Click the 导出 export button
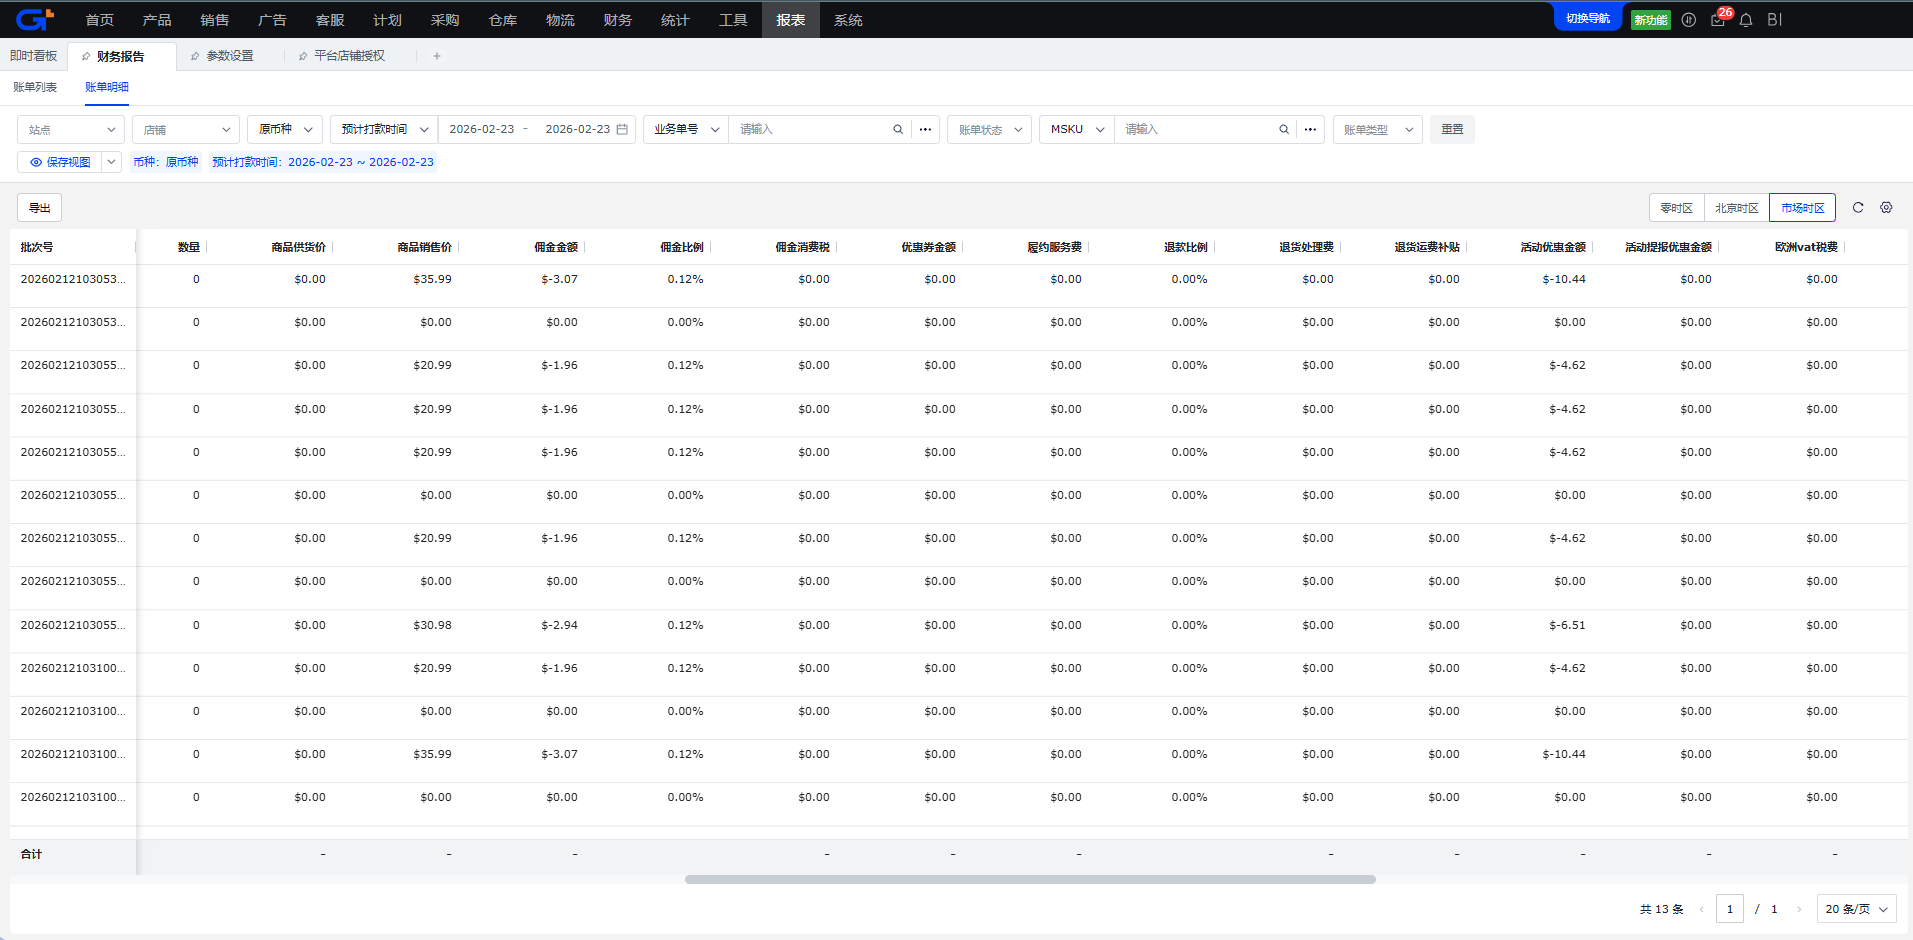Screen dimensions: 1913x940 click(x=40, y=208)
